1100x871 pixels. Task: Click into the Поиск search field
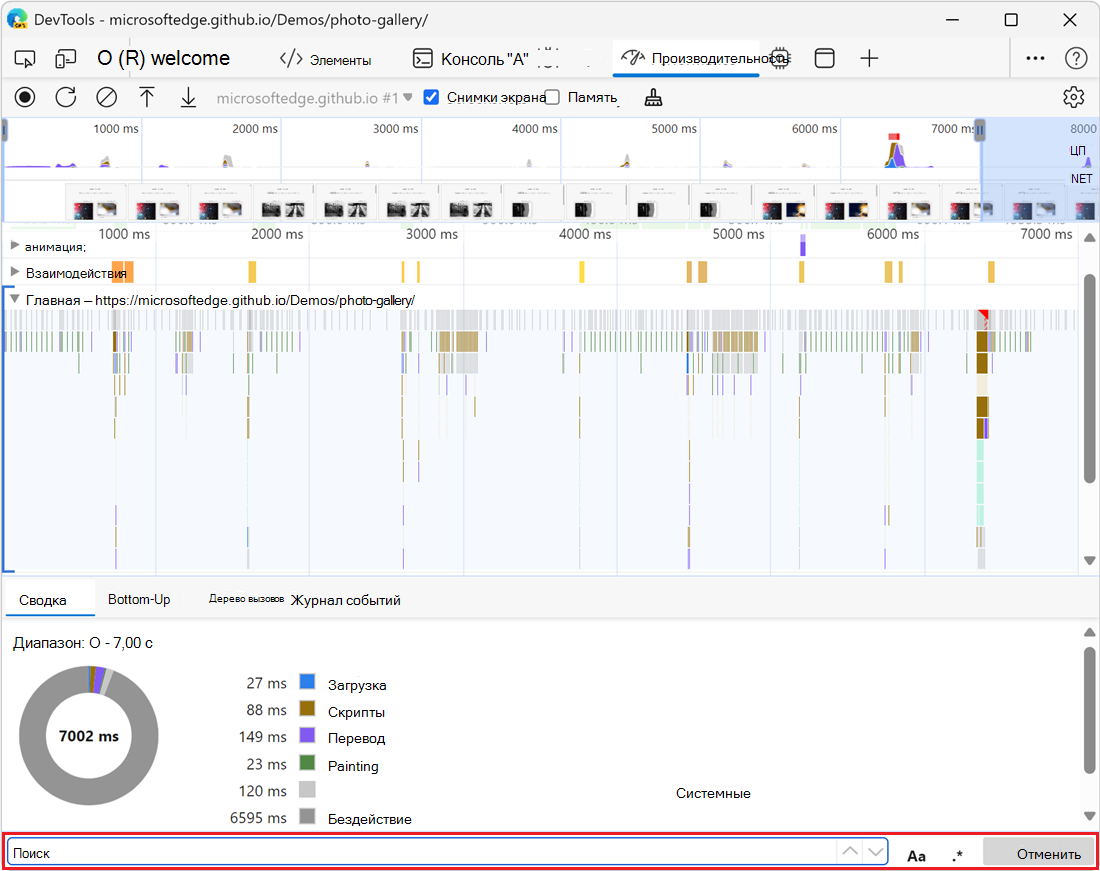[420, 853]
